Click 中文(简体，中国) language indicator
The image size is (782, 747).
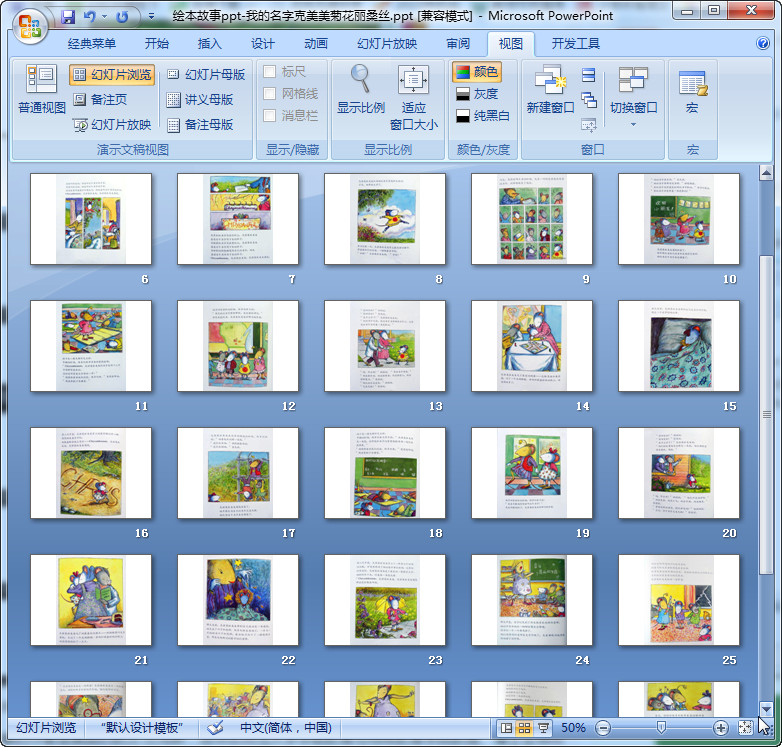point(286,728)
